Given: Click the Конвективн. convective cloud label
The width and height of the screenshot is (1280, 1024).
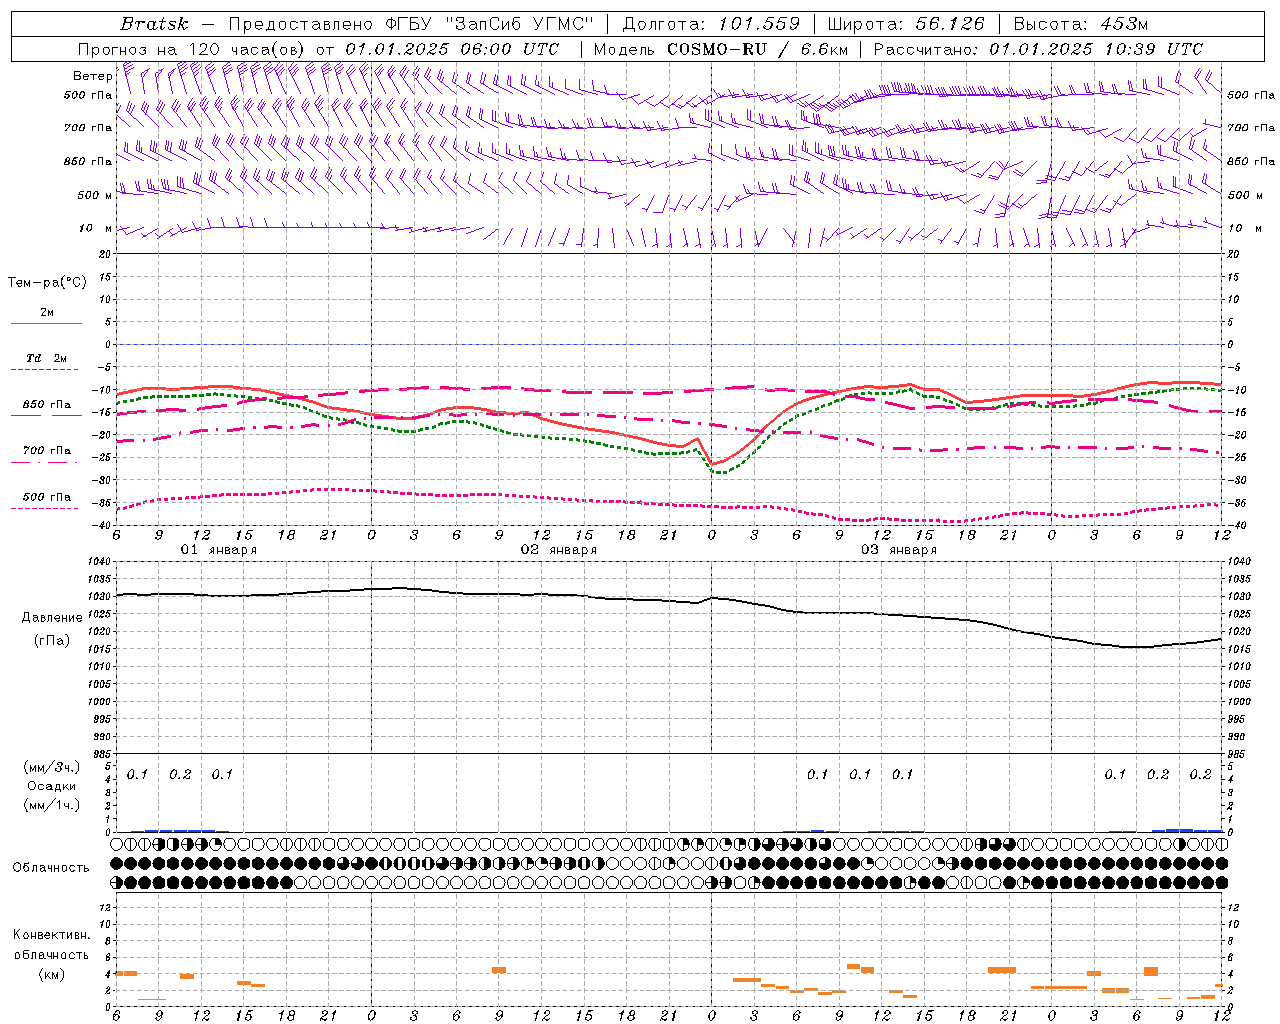Looking at the screenshot, I should click(x=51, y=935).
